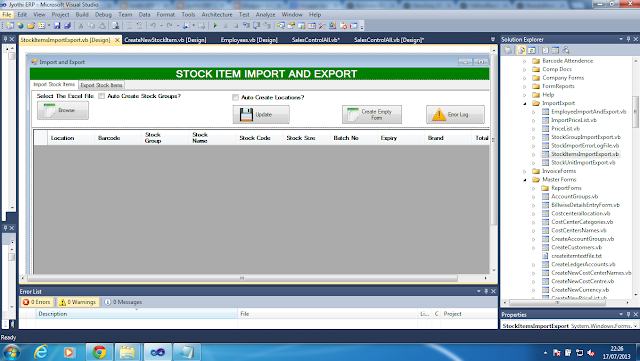640x361 pixels.
Task: Expand the Barcode Attendence folder
Action: point(525,61)
